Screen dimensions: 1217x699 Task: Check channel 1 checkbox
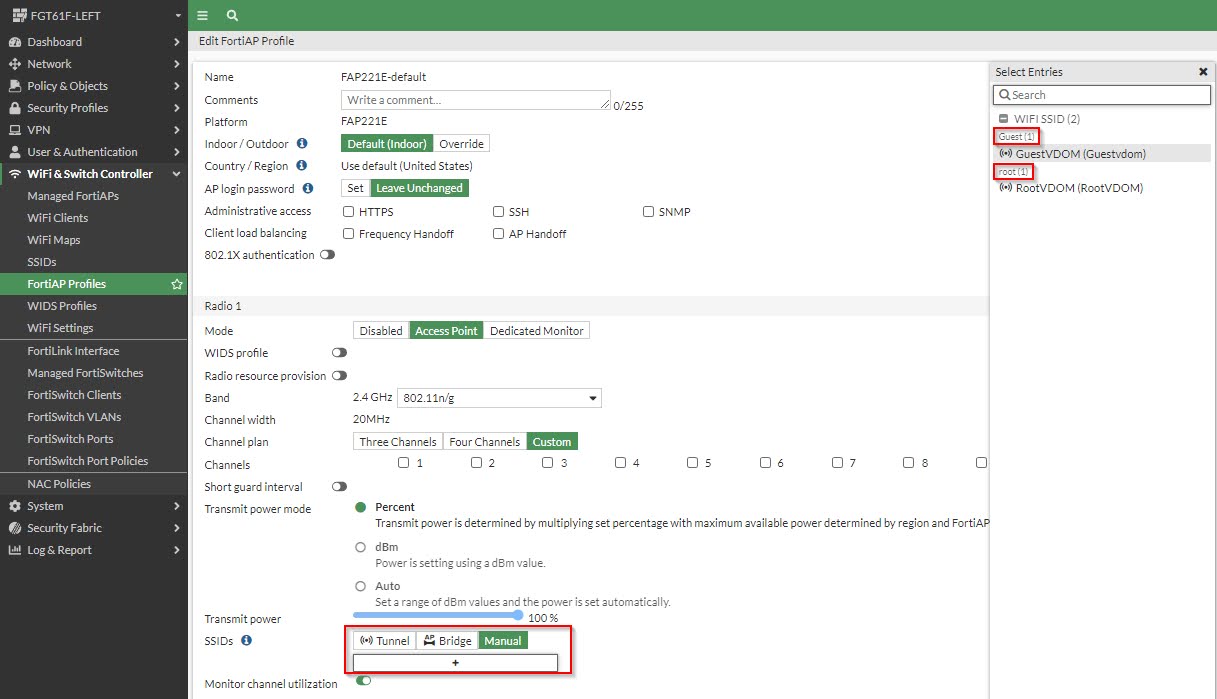click(403, 463)
